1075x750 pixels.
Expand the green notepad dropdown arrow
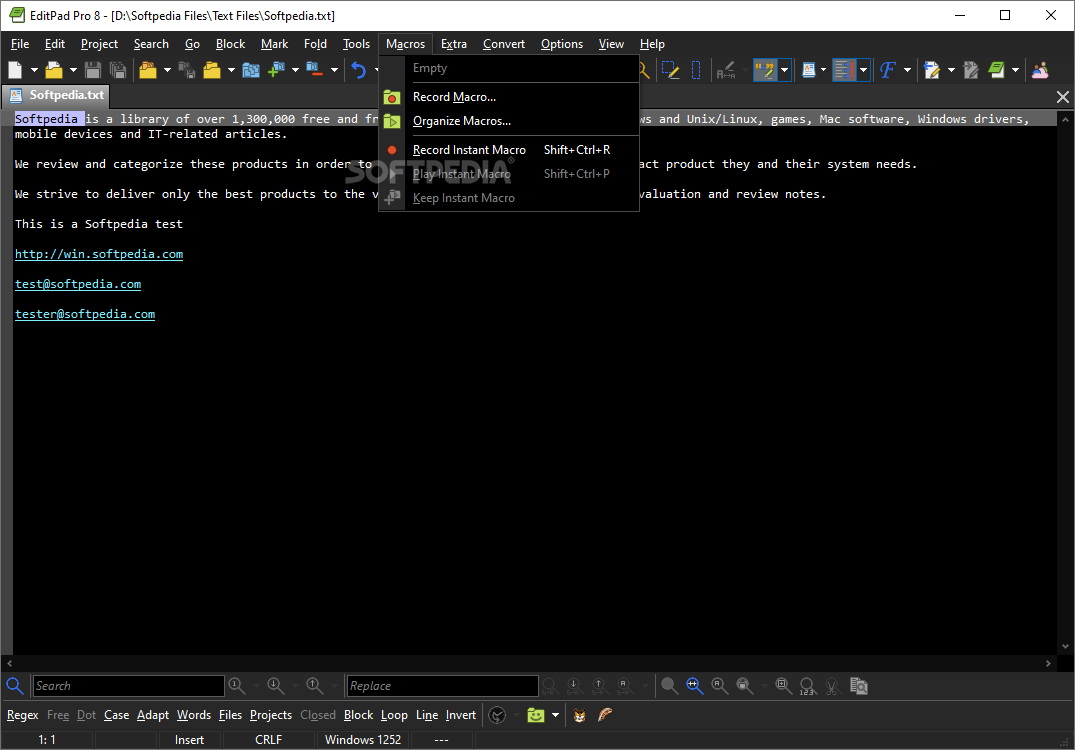click(1015, 70)
